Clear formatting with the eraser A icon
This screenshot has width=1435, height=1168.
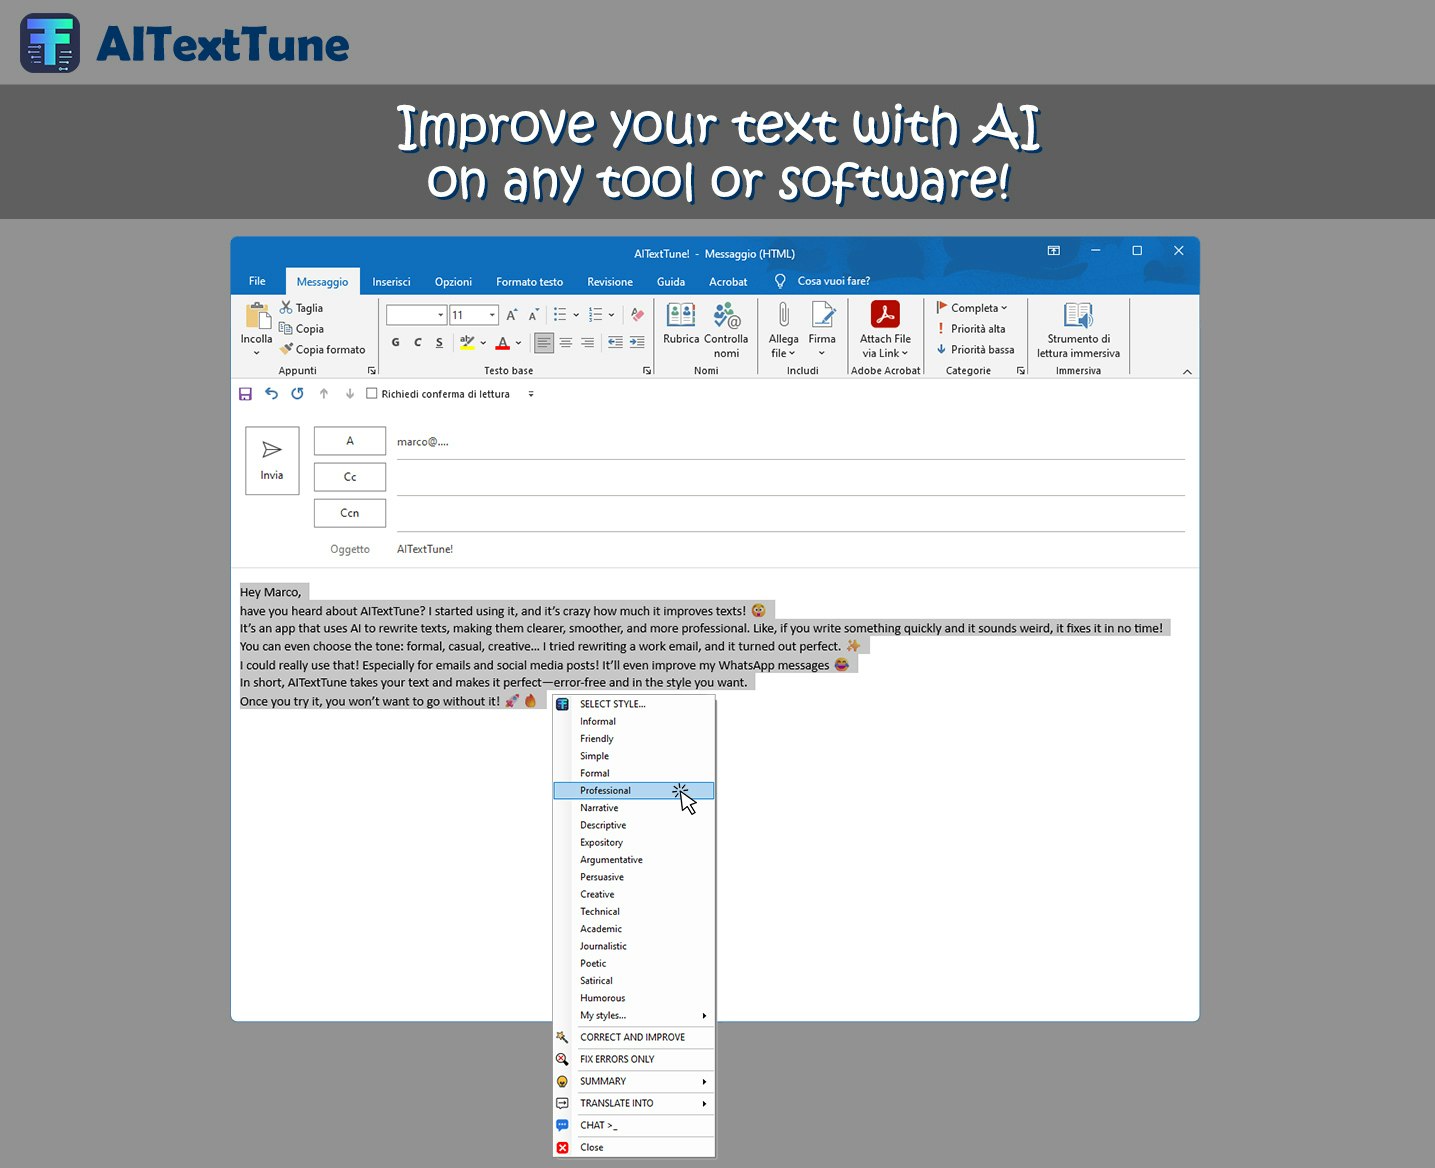(637, 315)
